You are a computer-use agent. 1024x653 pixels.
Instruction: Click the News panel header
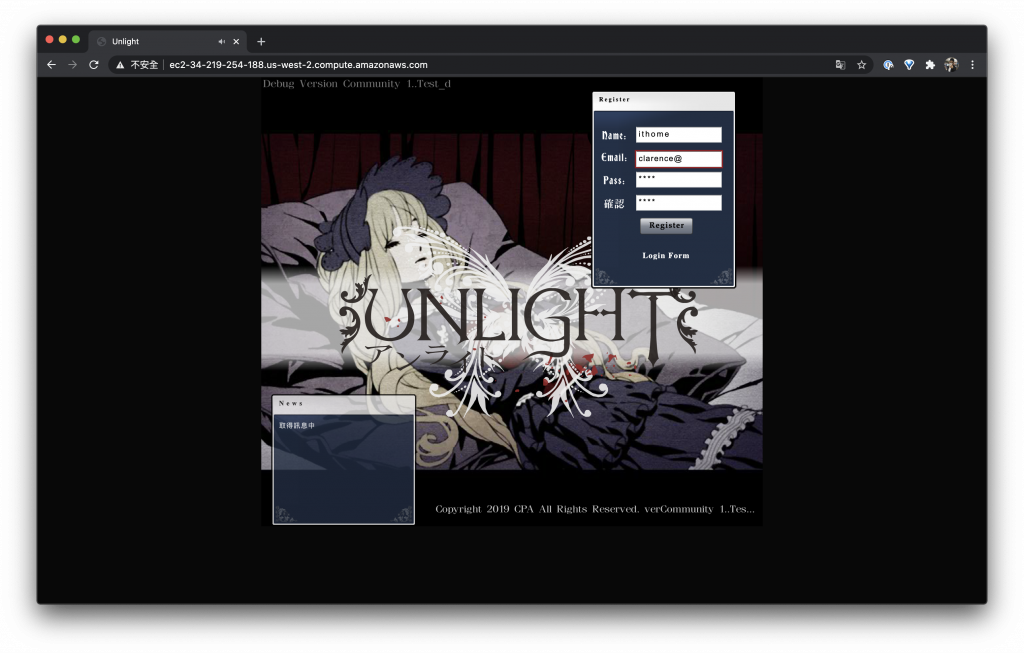pyautogui.click(x=344, y=404)
